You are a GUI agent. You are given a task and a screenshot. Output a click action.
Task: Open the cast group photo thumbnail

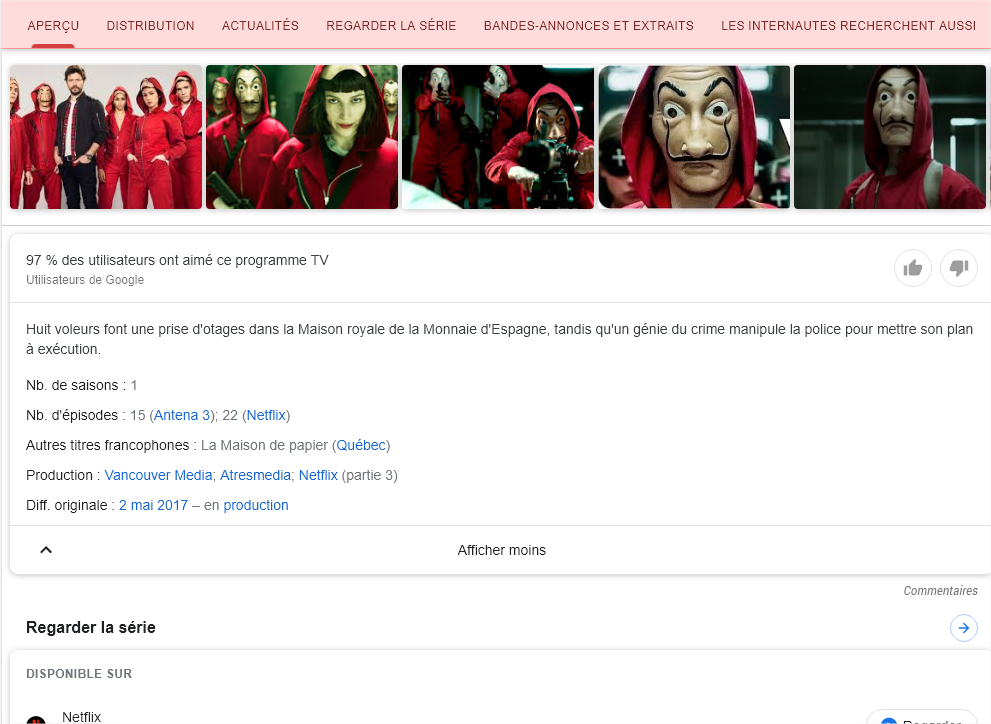(106, 137)
